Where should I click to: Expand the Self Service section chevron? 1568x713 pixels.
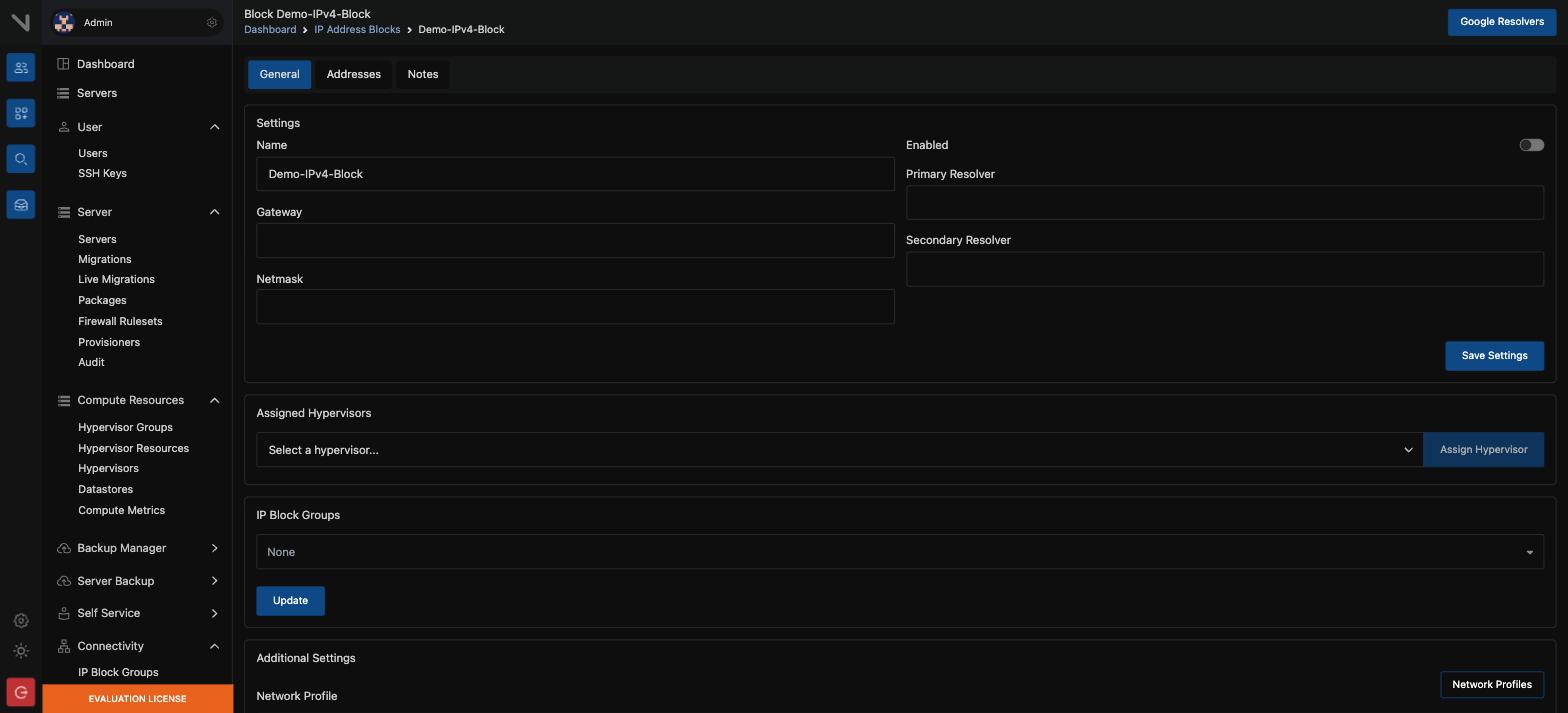(215, 613)
